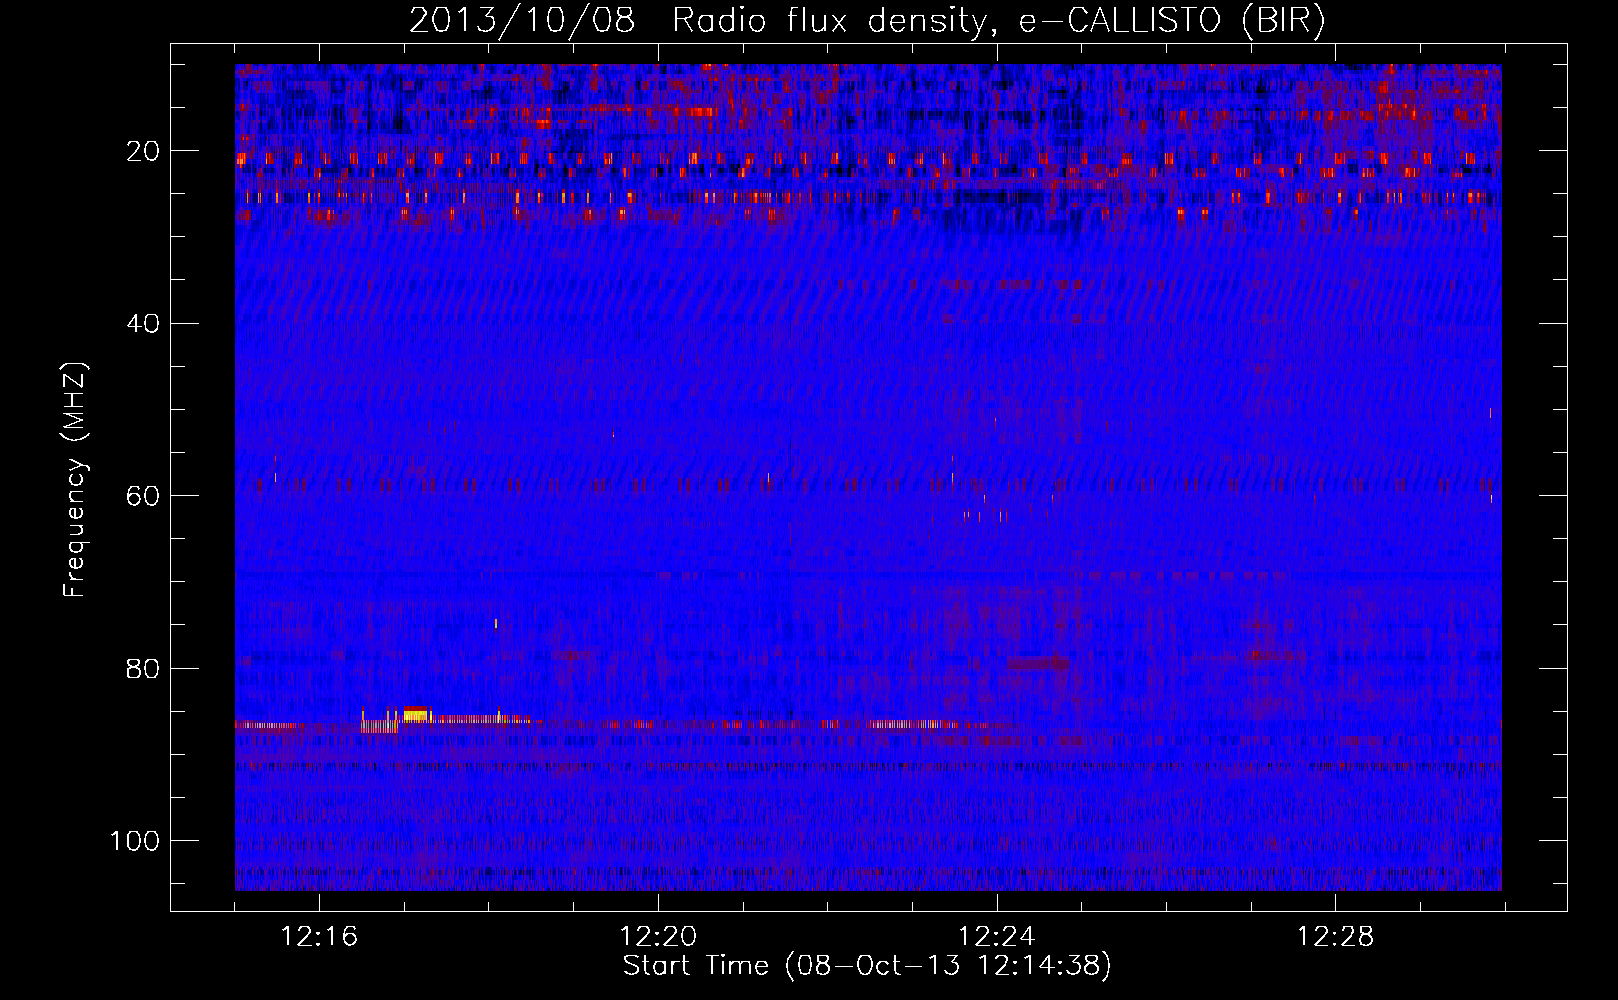Viewport: 1618px width, 1000px height.
Task: Click the bright yellow burst near 86 MHz
Action: (416, 714)
